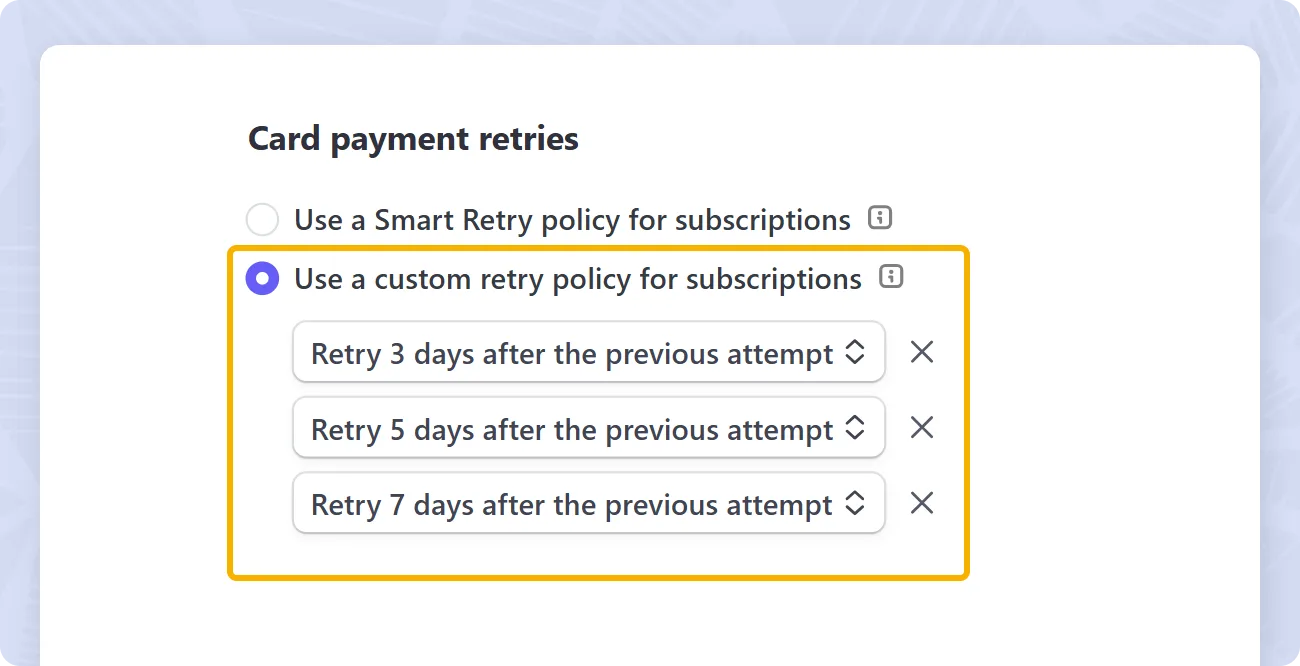Open the 'Retry 5 days after' dropdown
This screenshot has height=666, width=1300.
pos(589,428)
